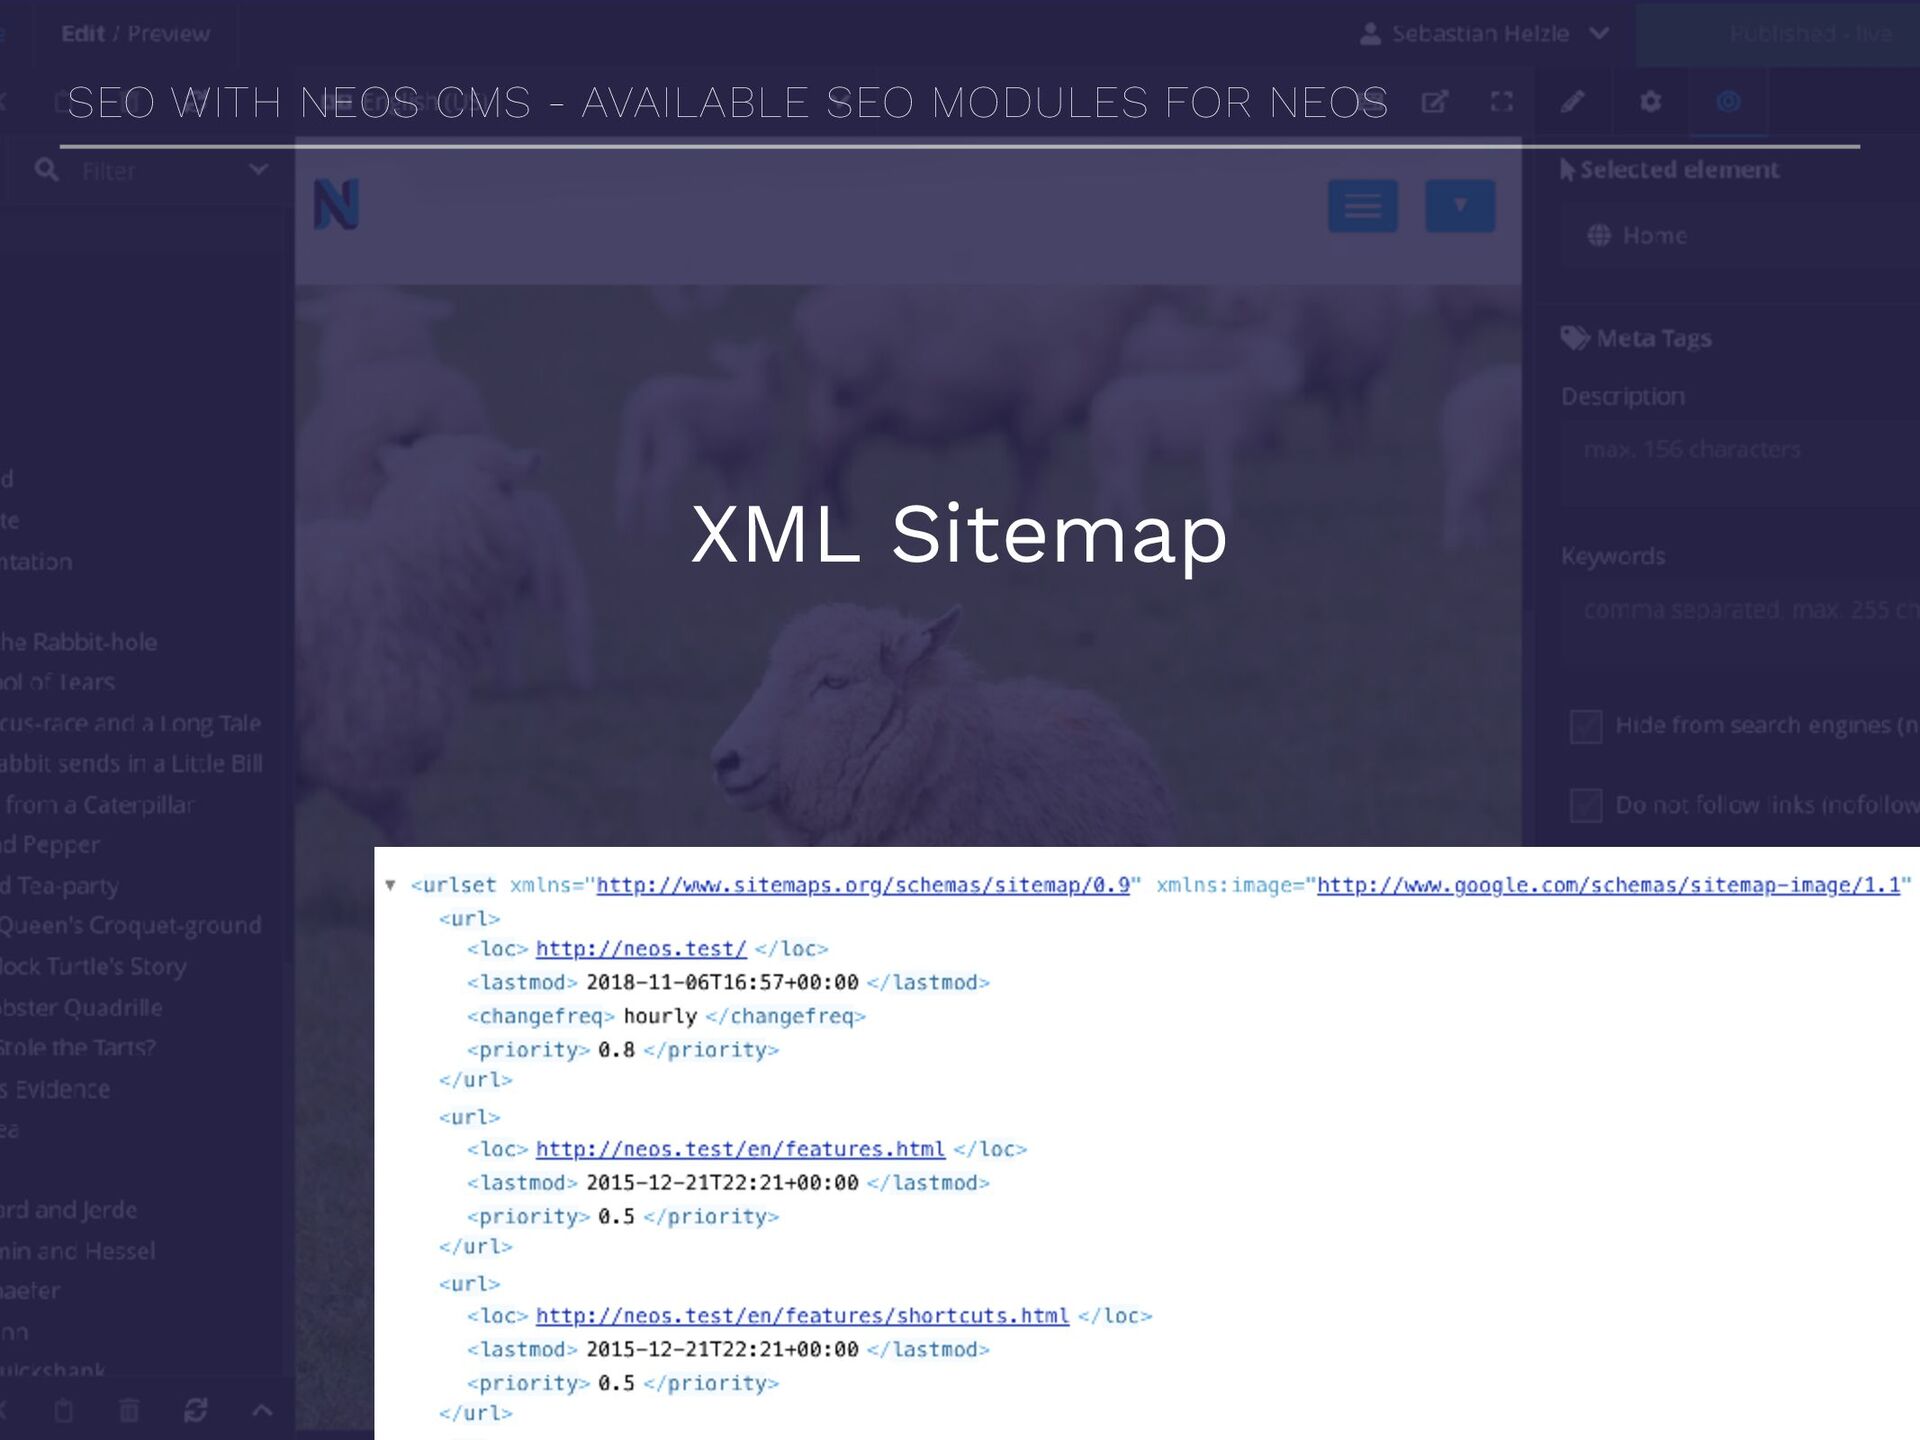Click the priority value 0.8

[x=616, y=1050]
